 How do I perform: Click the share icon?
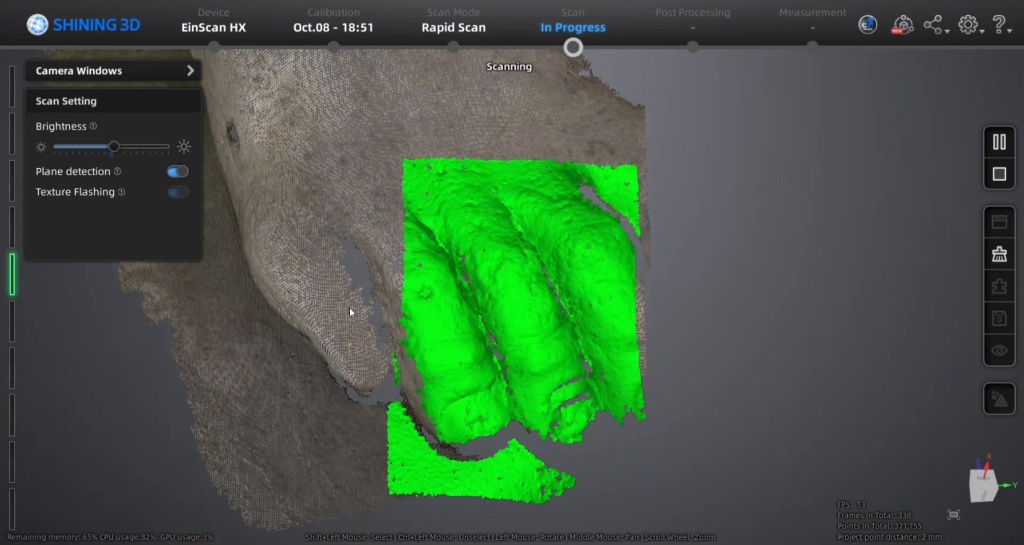(933, 25)
